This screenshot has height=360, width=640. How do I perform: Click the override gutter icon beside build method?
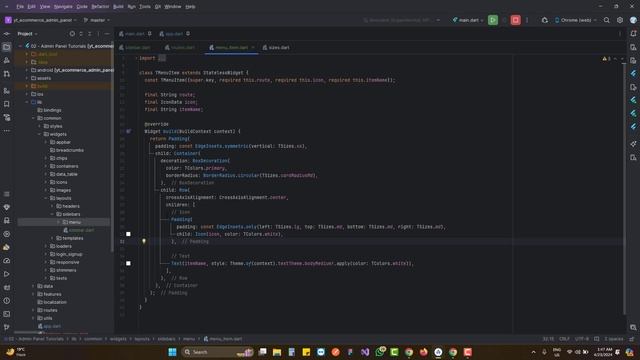[x=129, y=131]
